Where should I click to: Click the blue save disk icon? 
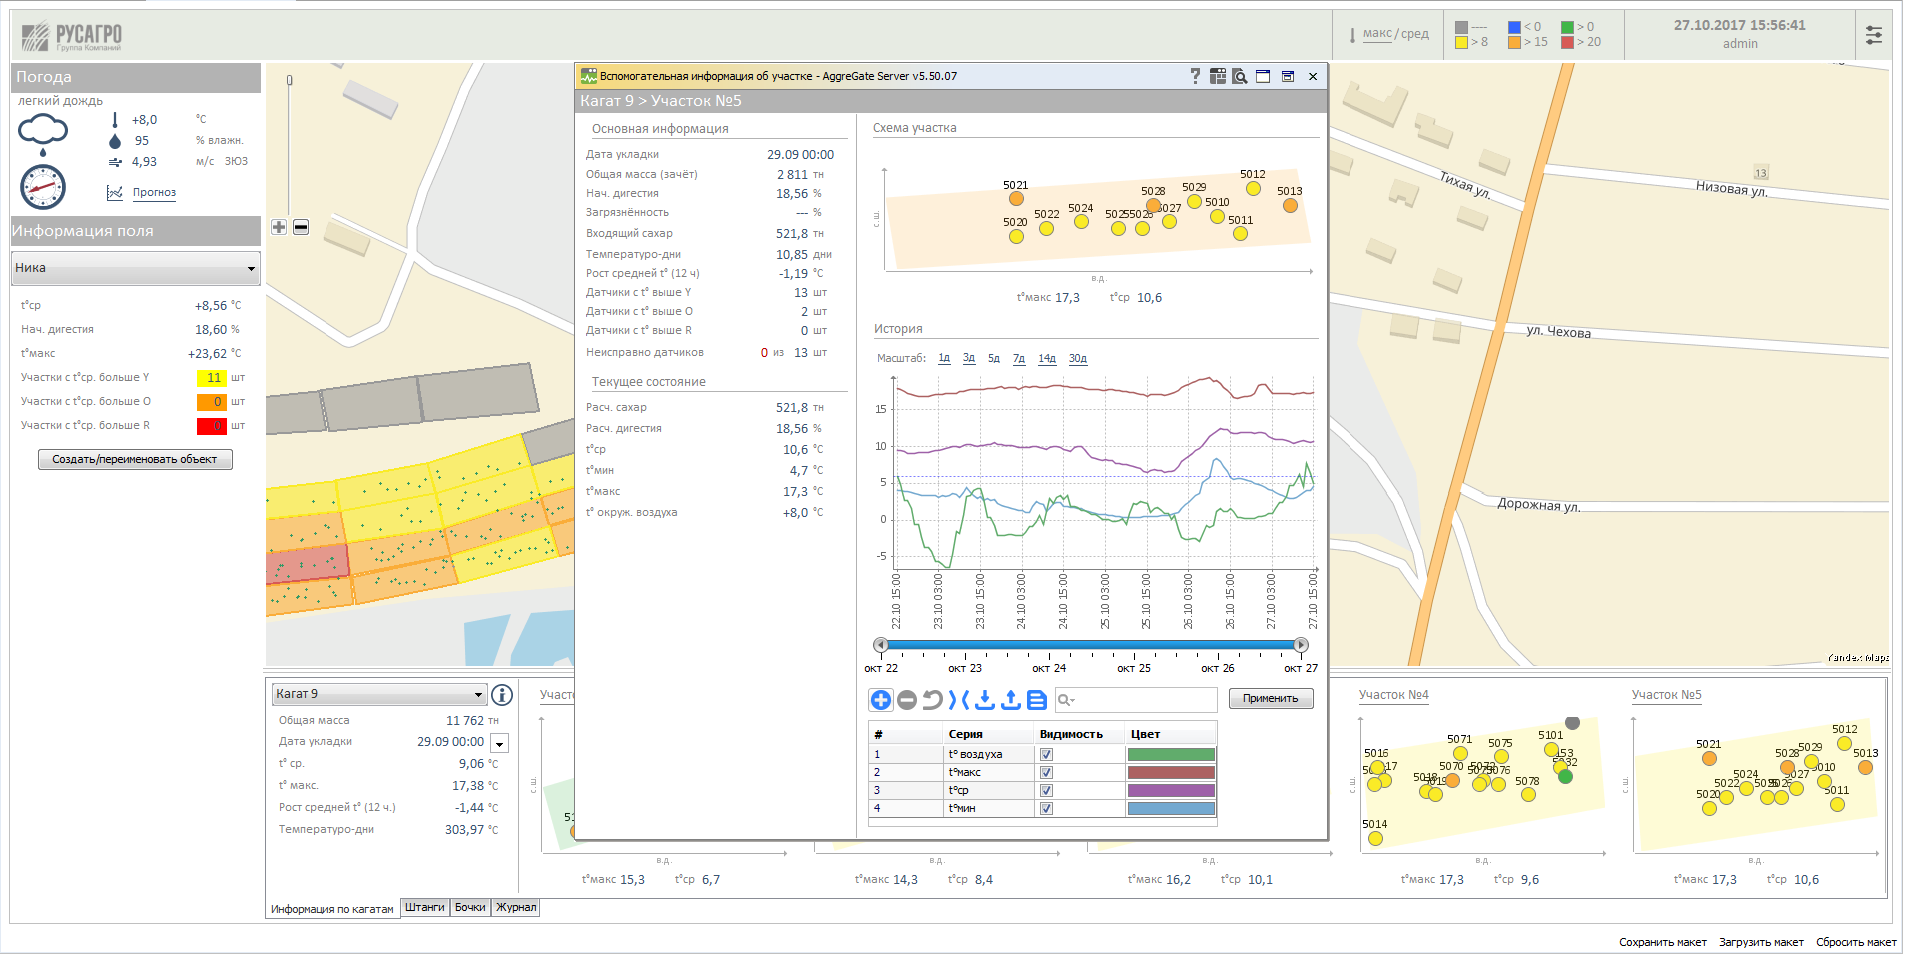pos(1037,700)
